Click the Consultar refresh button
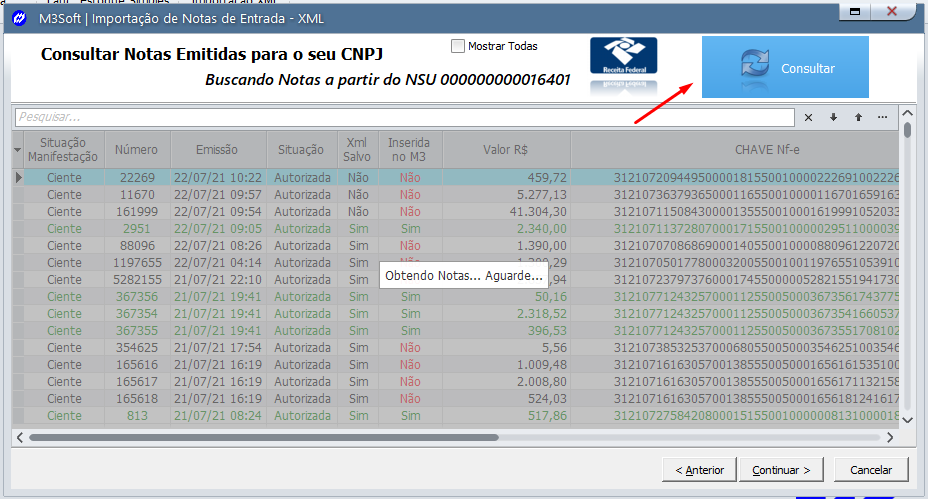Viewport: 928px width, 499px height. click(x=785, y=67)
